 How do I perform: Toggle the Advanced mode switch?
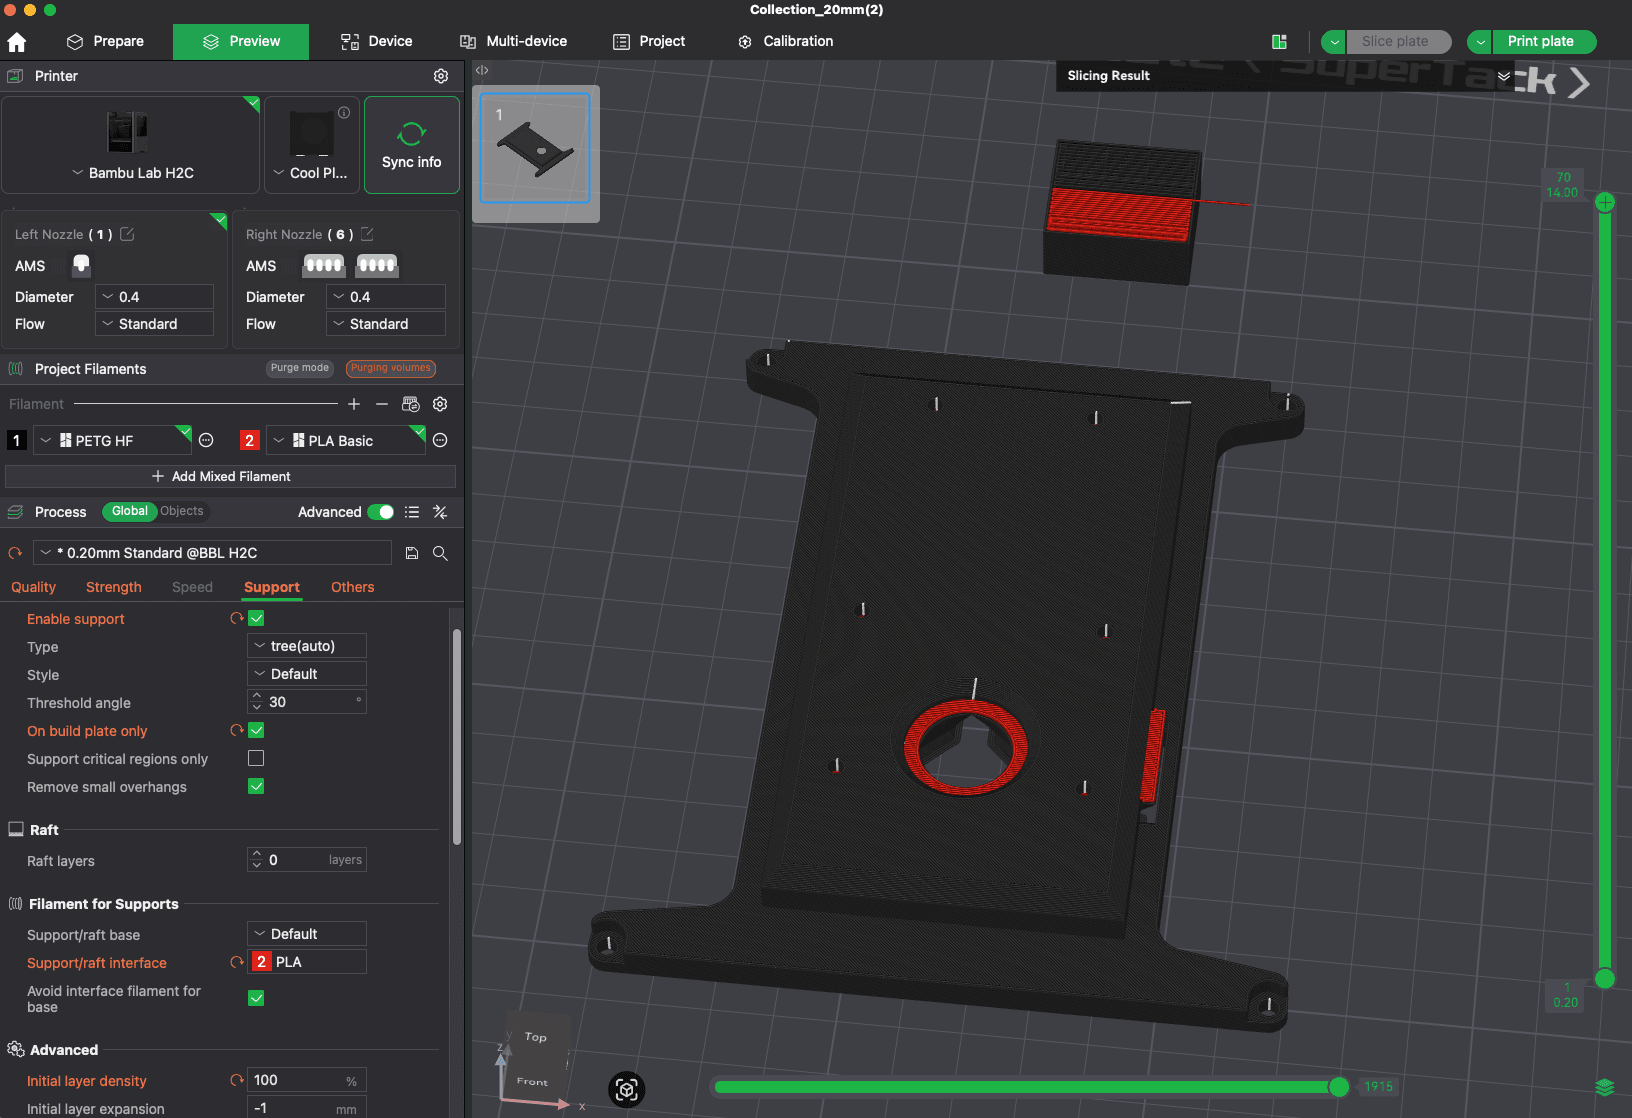[x=381, y=512]
